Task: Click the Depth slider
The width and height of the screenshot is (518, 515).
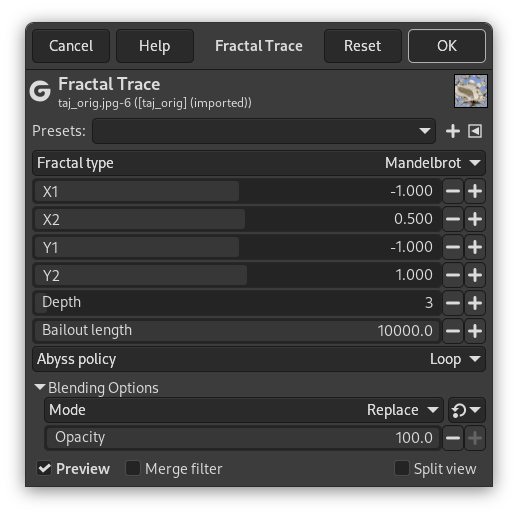Action: point(237,303)
